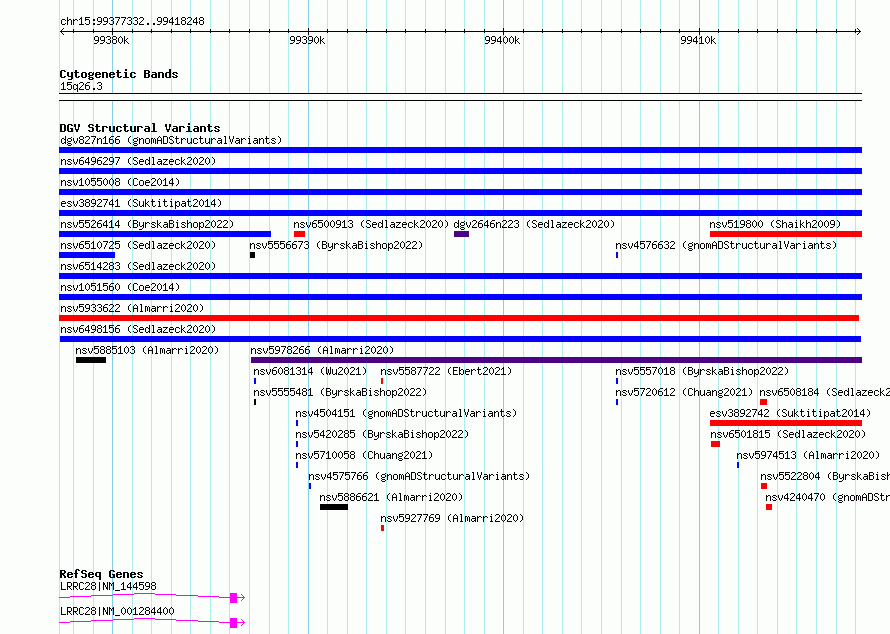Screen dimensions: 890x634
Task: Select the nsv6501815 (Sedlazeck2020) label
Action: [788, 434]
